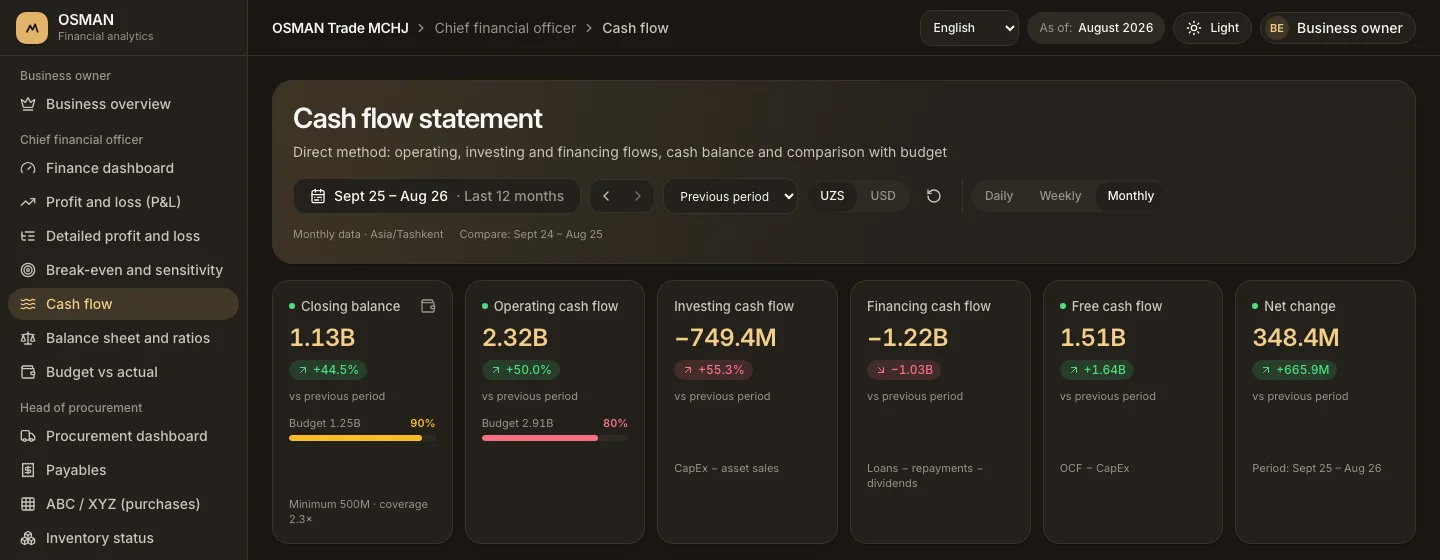
Task: Click the −1.03B change badge
Action: click(x=904, y=370)
